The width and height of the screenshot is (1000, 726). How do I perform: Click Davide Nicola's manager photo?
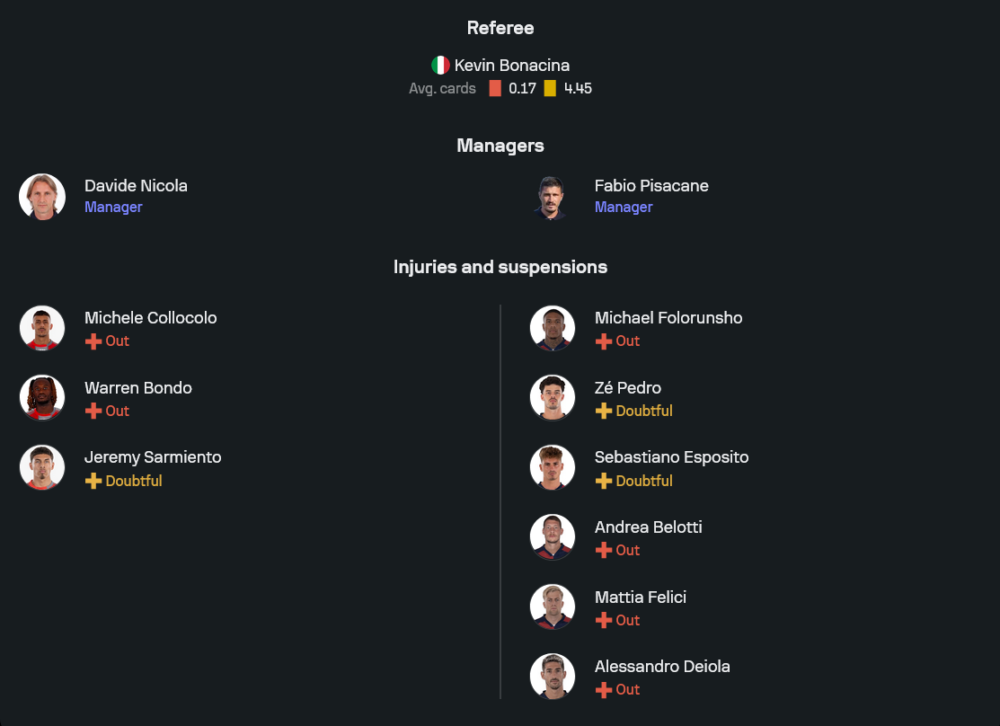[42, 196]
